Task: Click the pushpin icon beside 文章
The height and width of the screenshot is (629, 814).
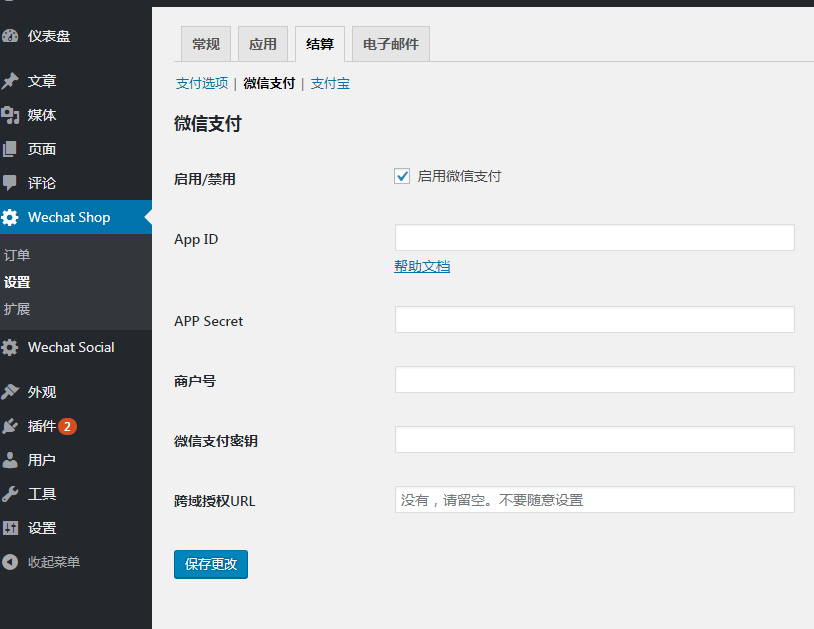Action: coord(10,81)
